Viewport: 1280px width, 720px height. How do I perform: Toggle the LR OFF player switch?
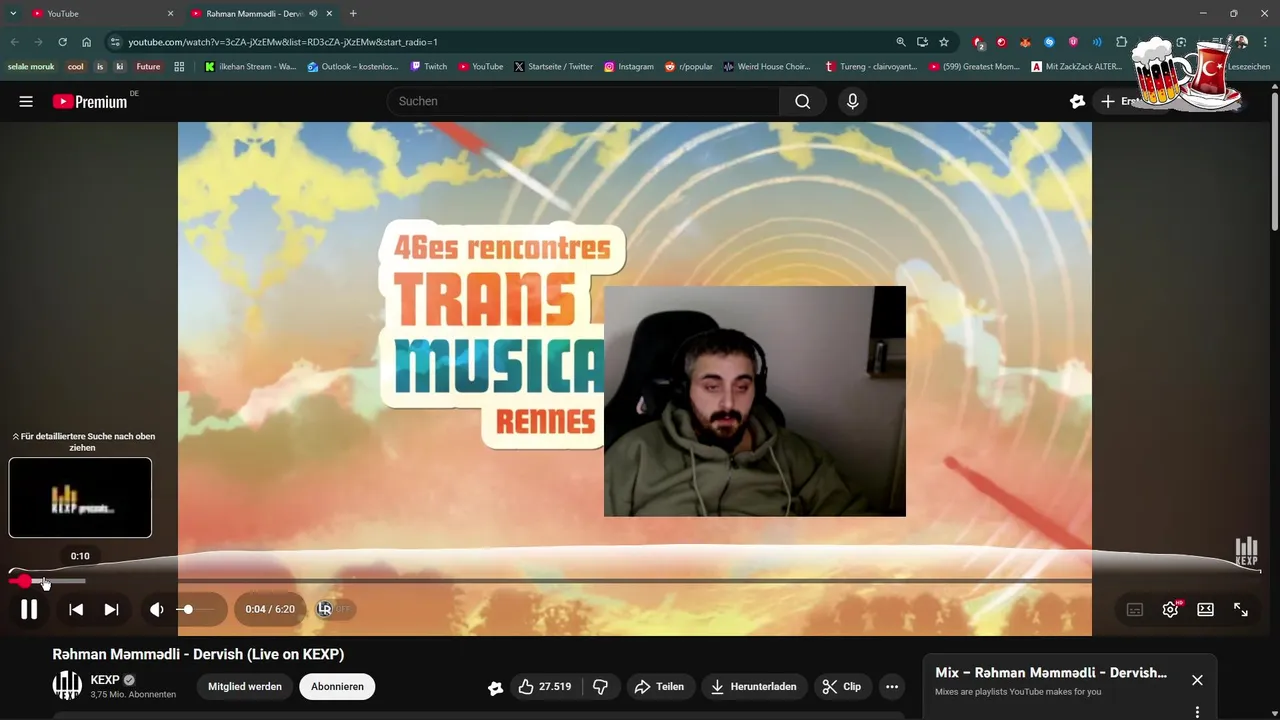point(335,608)
